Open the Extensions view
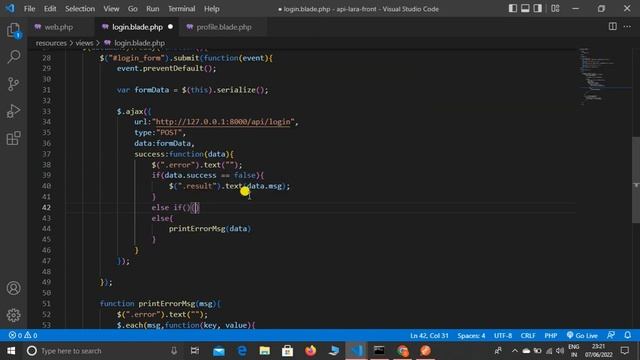 point(13,138)
